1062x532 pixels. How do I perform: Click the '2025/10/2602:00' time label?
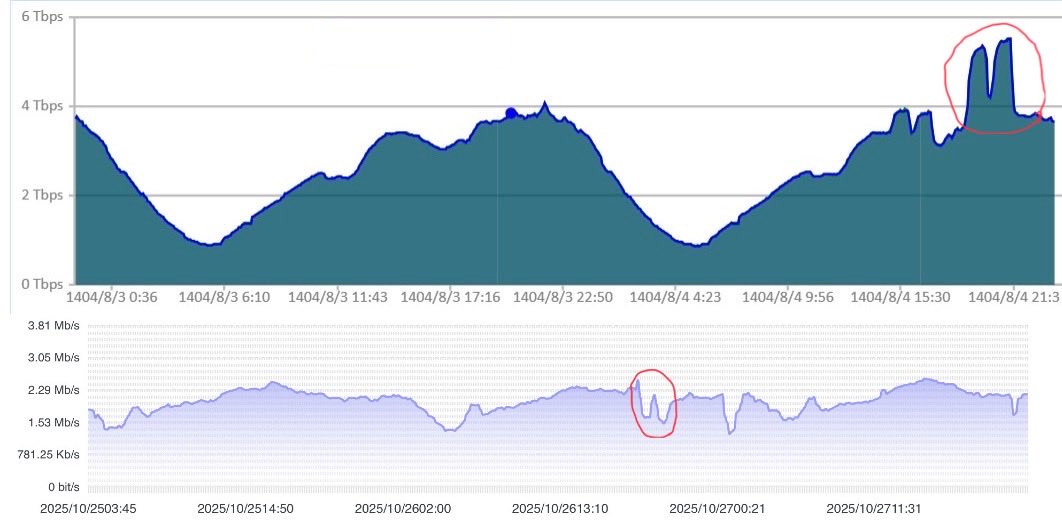(402, 508)
